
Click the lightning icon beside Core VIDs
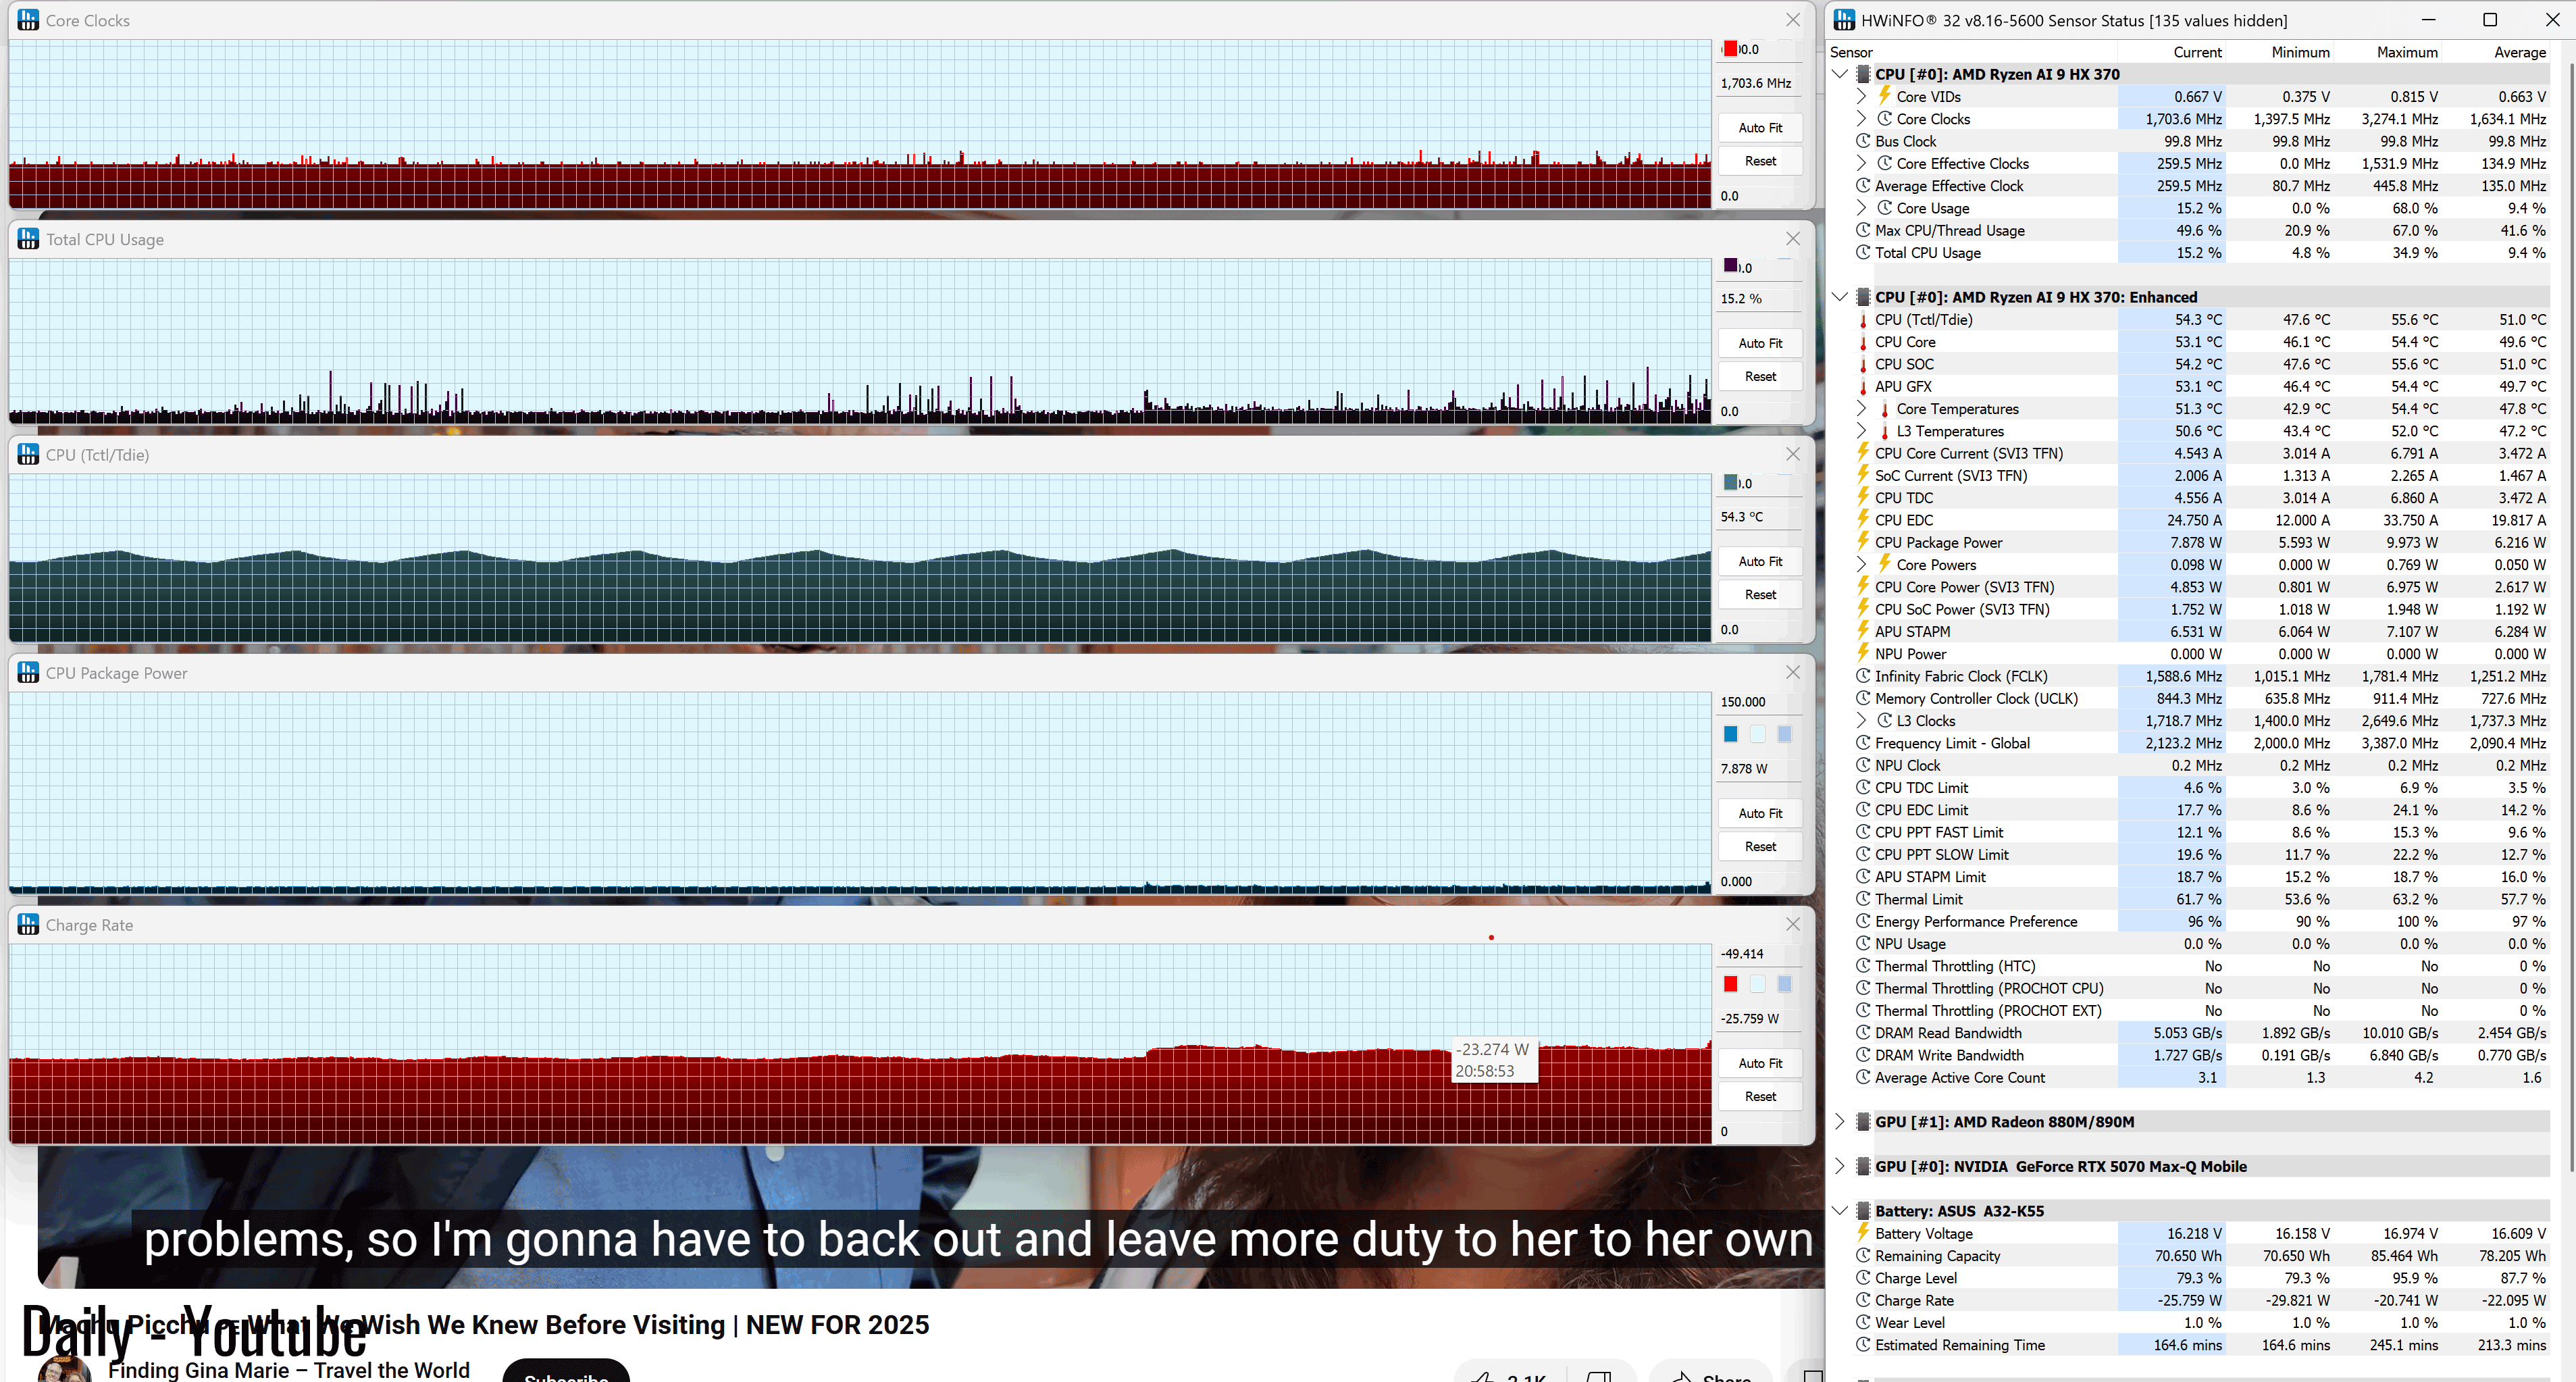(1884, 96)
